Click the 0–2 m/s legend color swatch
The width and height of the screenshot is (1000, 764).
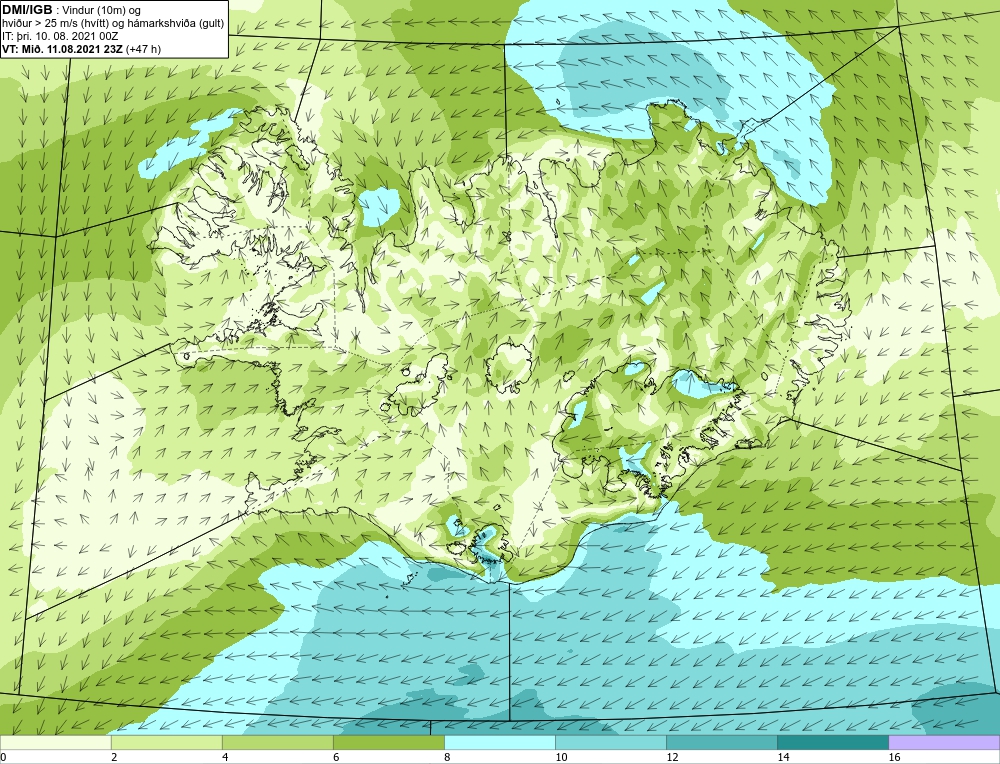coord(55,743)
